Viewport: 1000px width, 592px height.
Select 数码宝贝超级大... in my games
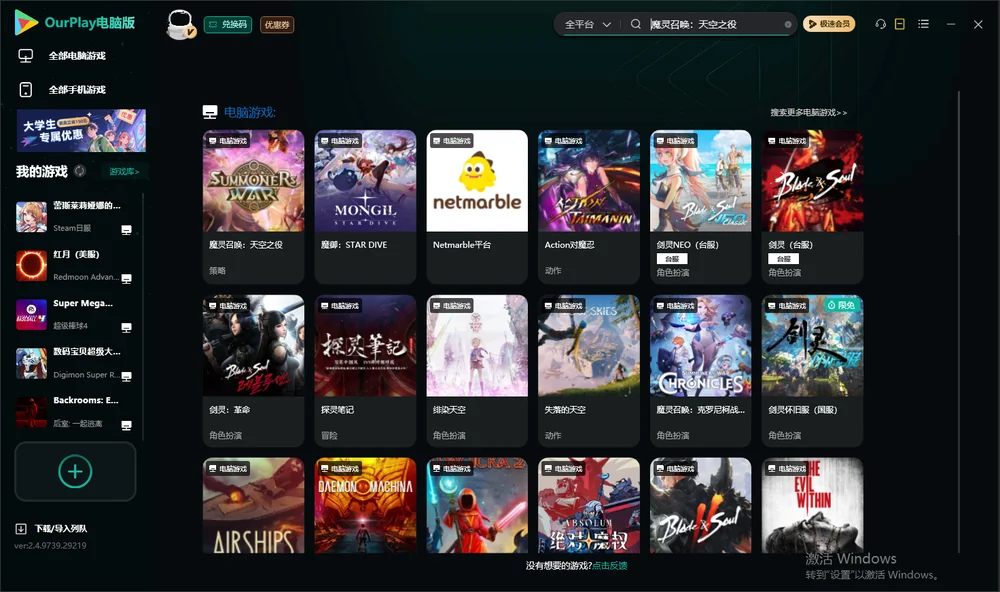75,363
